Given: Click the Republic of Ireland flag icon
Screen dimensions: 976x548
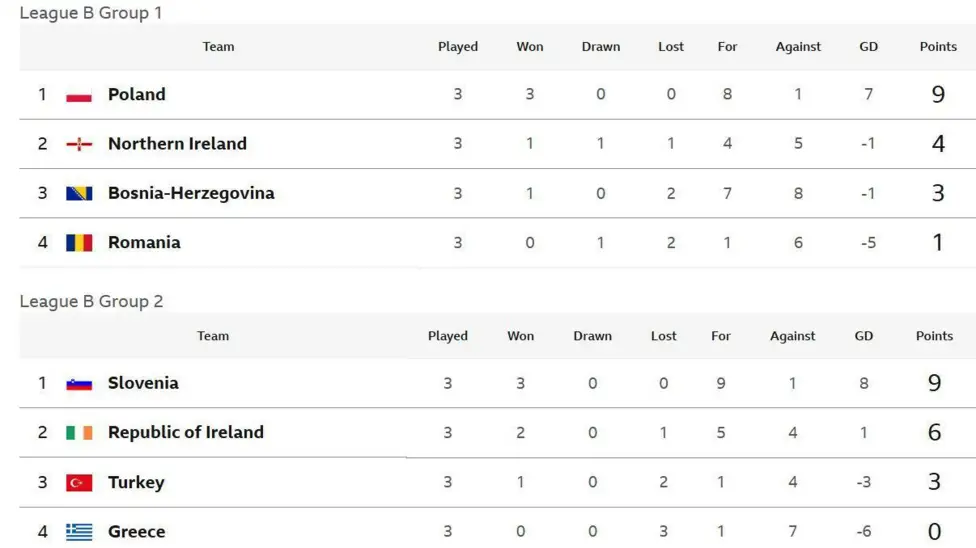Looking at the screenshot, I should pos(79,432).
